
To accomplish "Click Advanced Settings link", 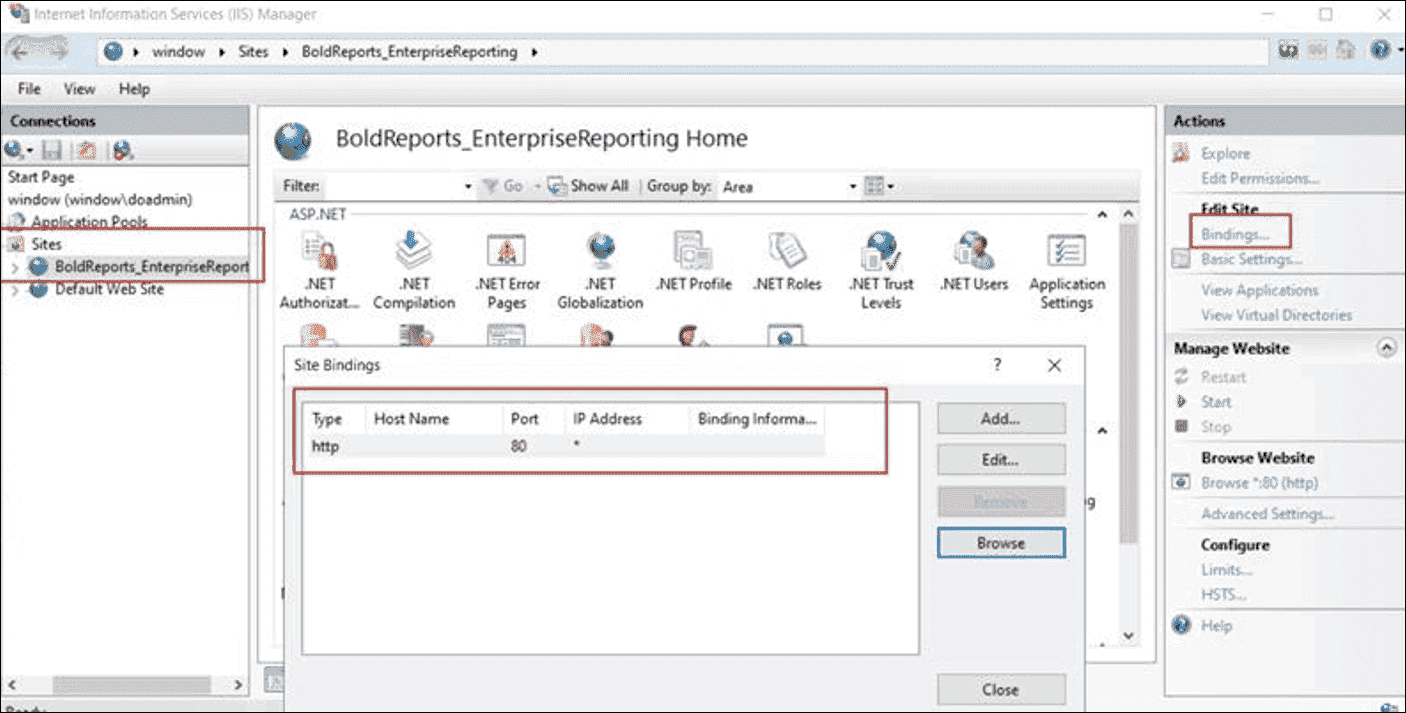I will point(1268,514).
